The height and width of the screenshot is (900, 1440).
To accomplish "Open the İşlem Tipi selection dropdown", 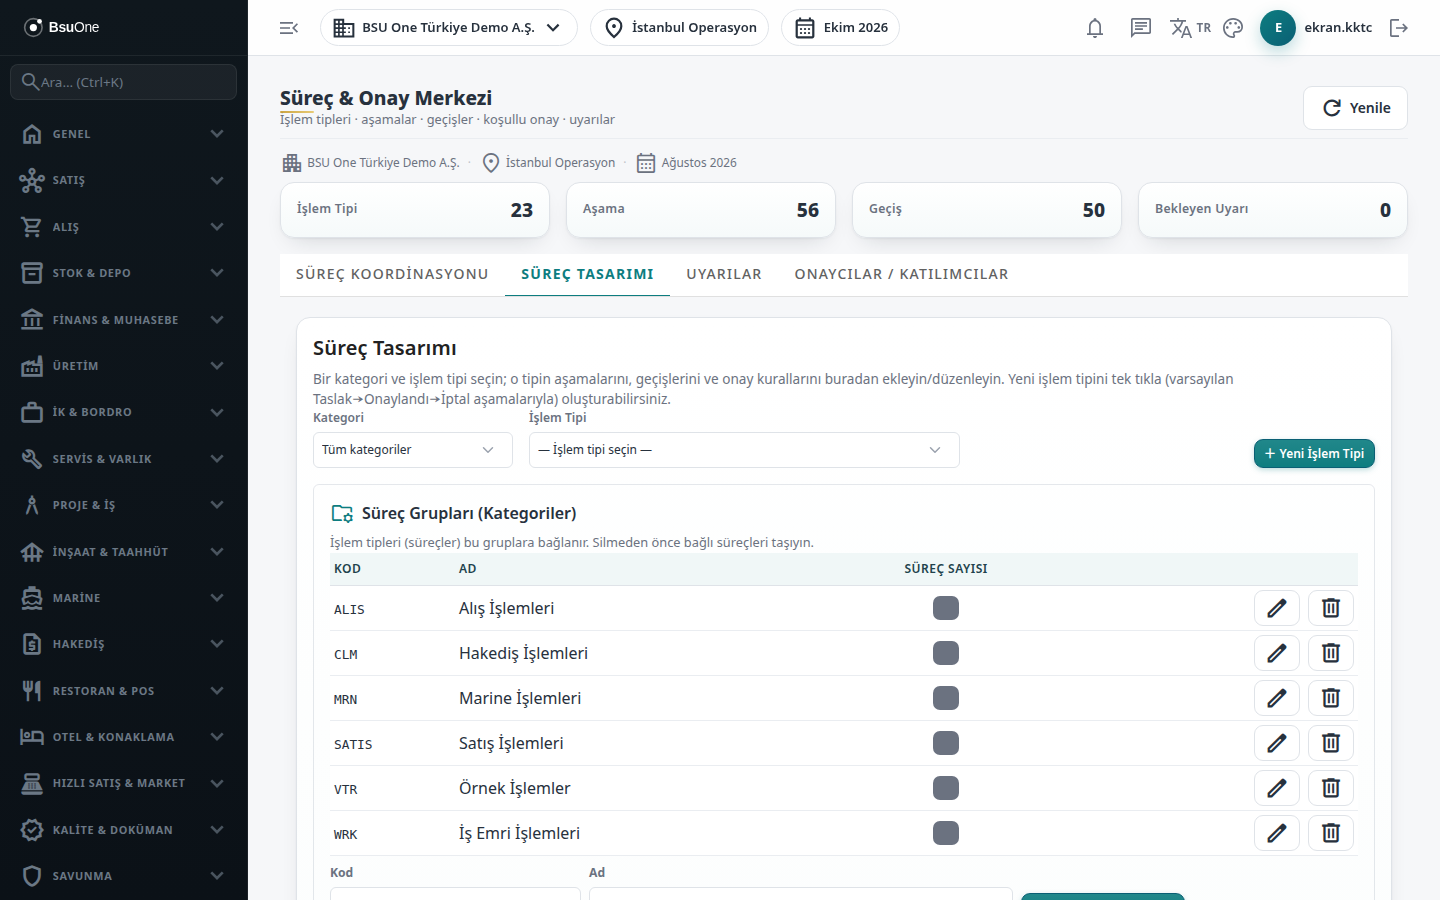I will coord(744,450).
